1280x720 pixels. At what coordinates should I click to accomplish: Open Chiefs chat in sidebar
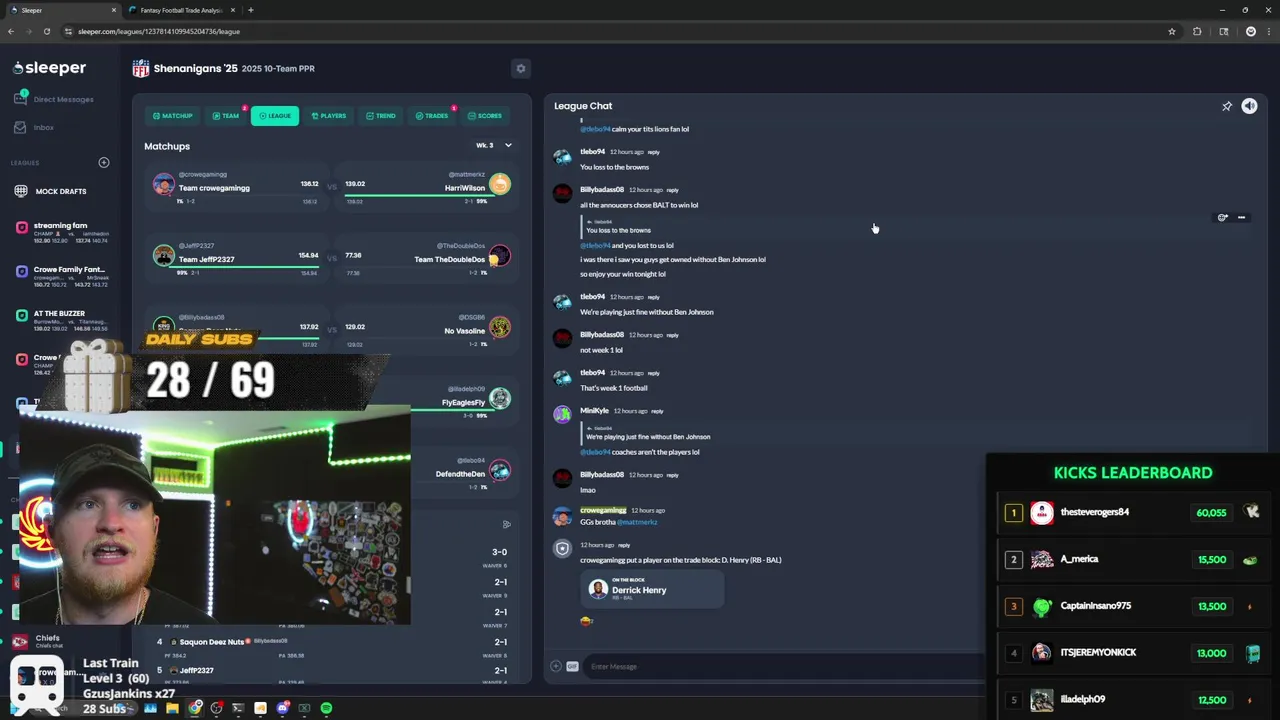(47, 641)
